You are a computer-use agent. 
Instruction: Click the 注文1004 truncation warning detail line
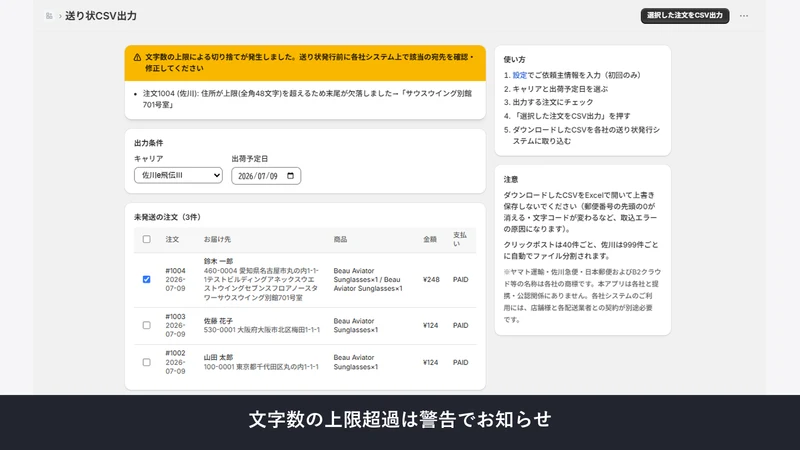(307, 99)
